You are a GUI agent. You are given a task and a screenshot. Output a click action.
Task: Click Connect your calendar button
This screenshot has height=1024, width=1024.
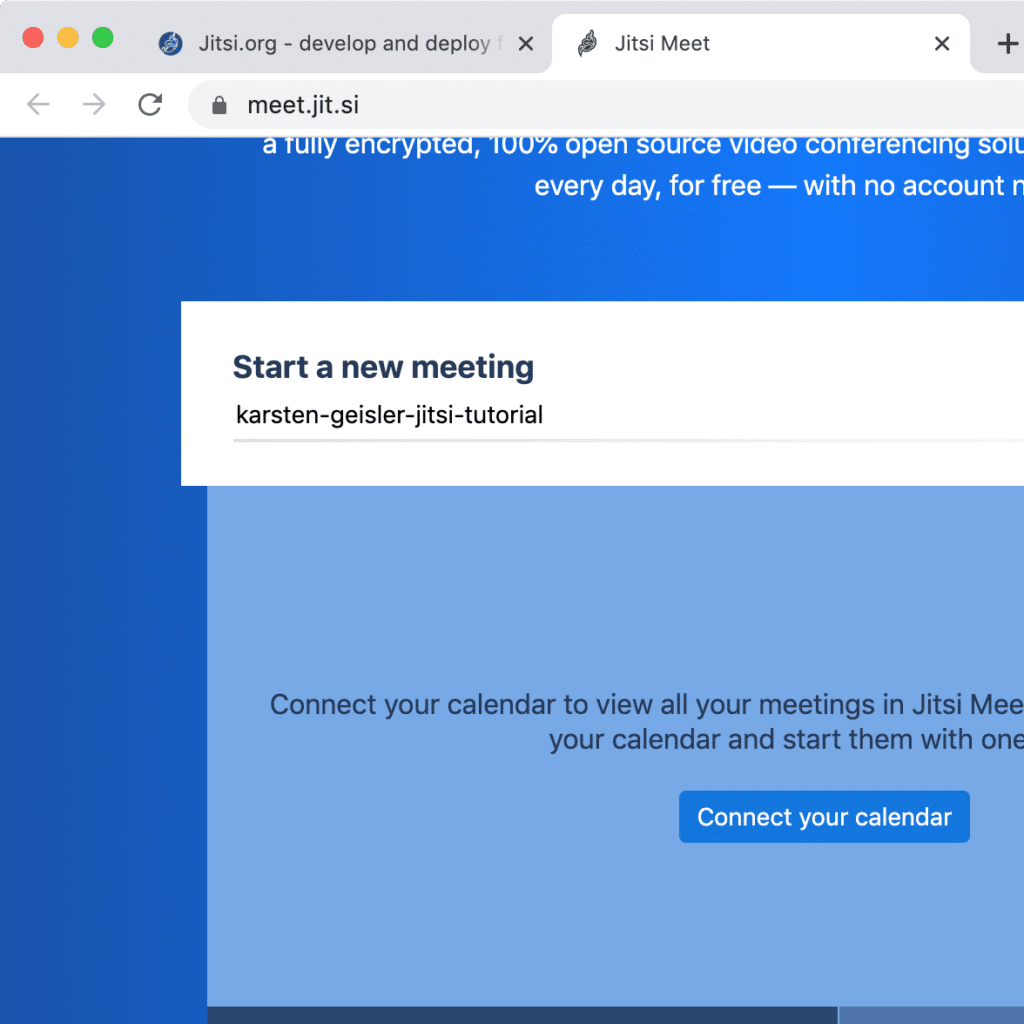(824, 817)
